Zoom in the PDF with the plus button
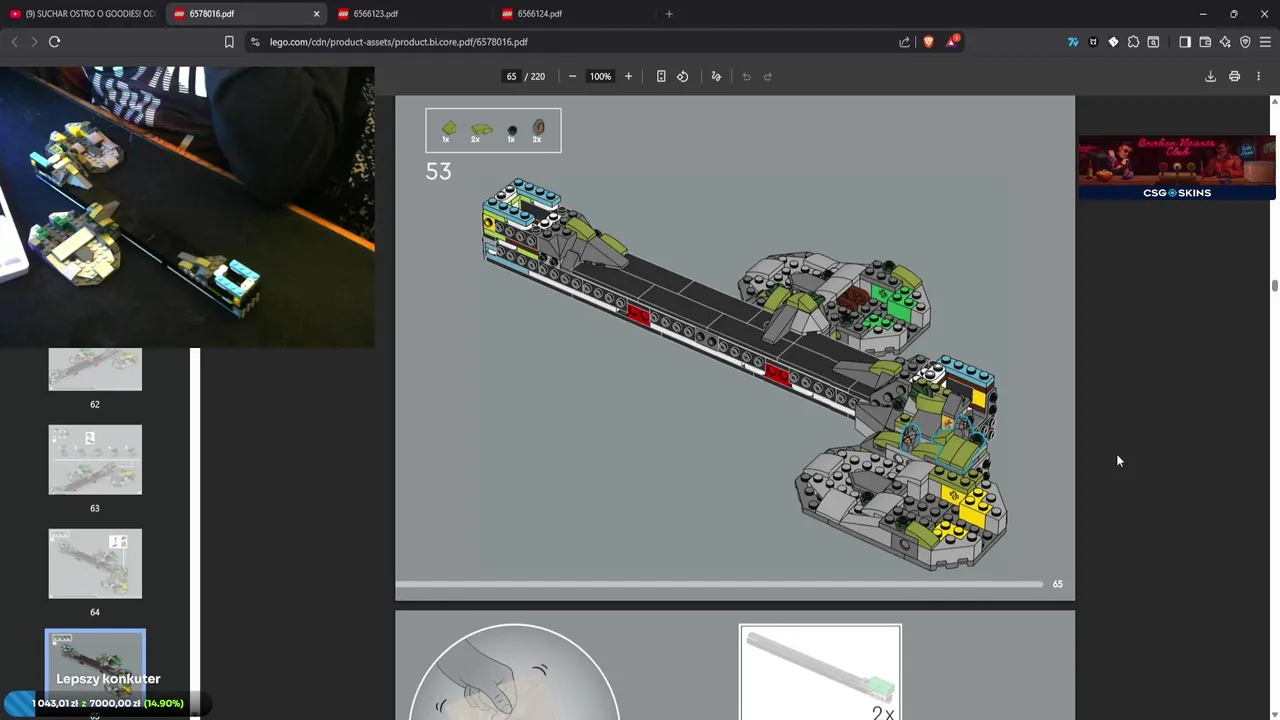 pyautogui.click(x=628, y=76)
